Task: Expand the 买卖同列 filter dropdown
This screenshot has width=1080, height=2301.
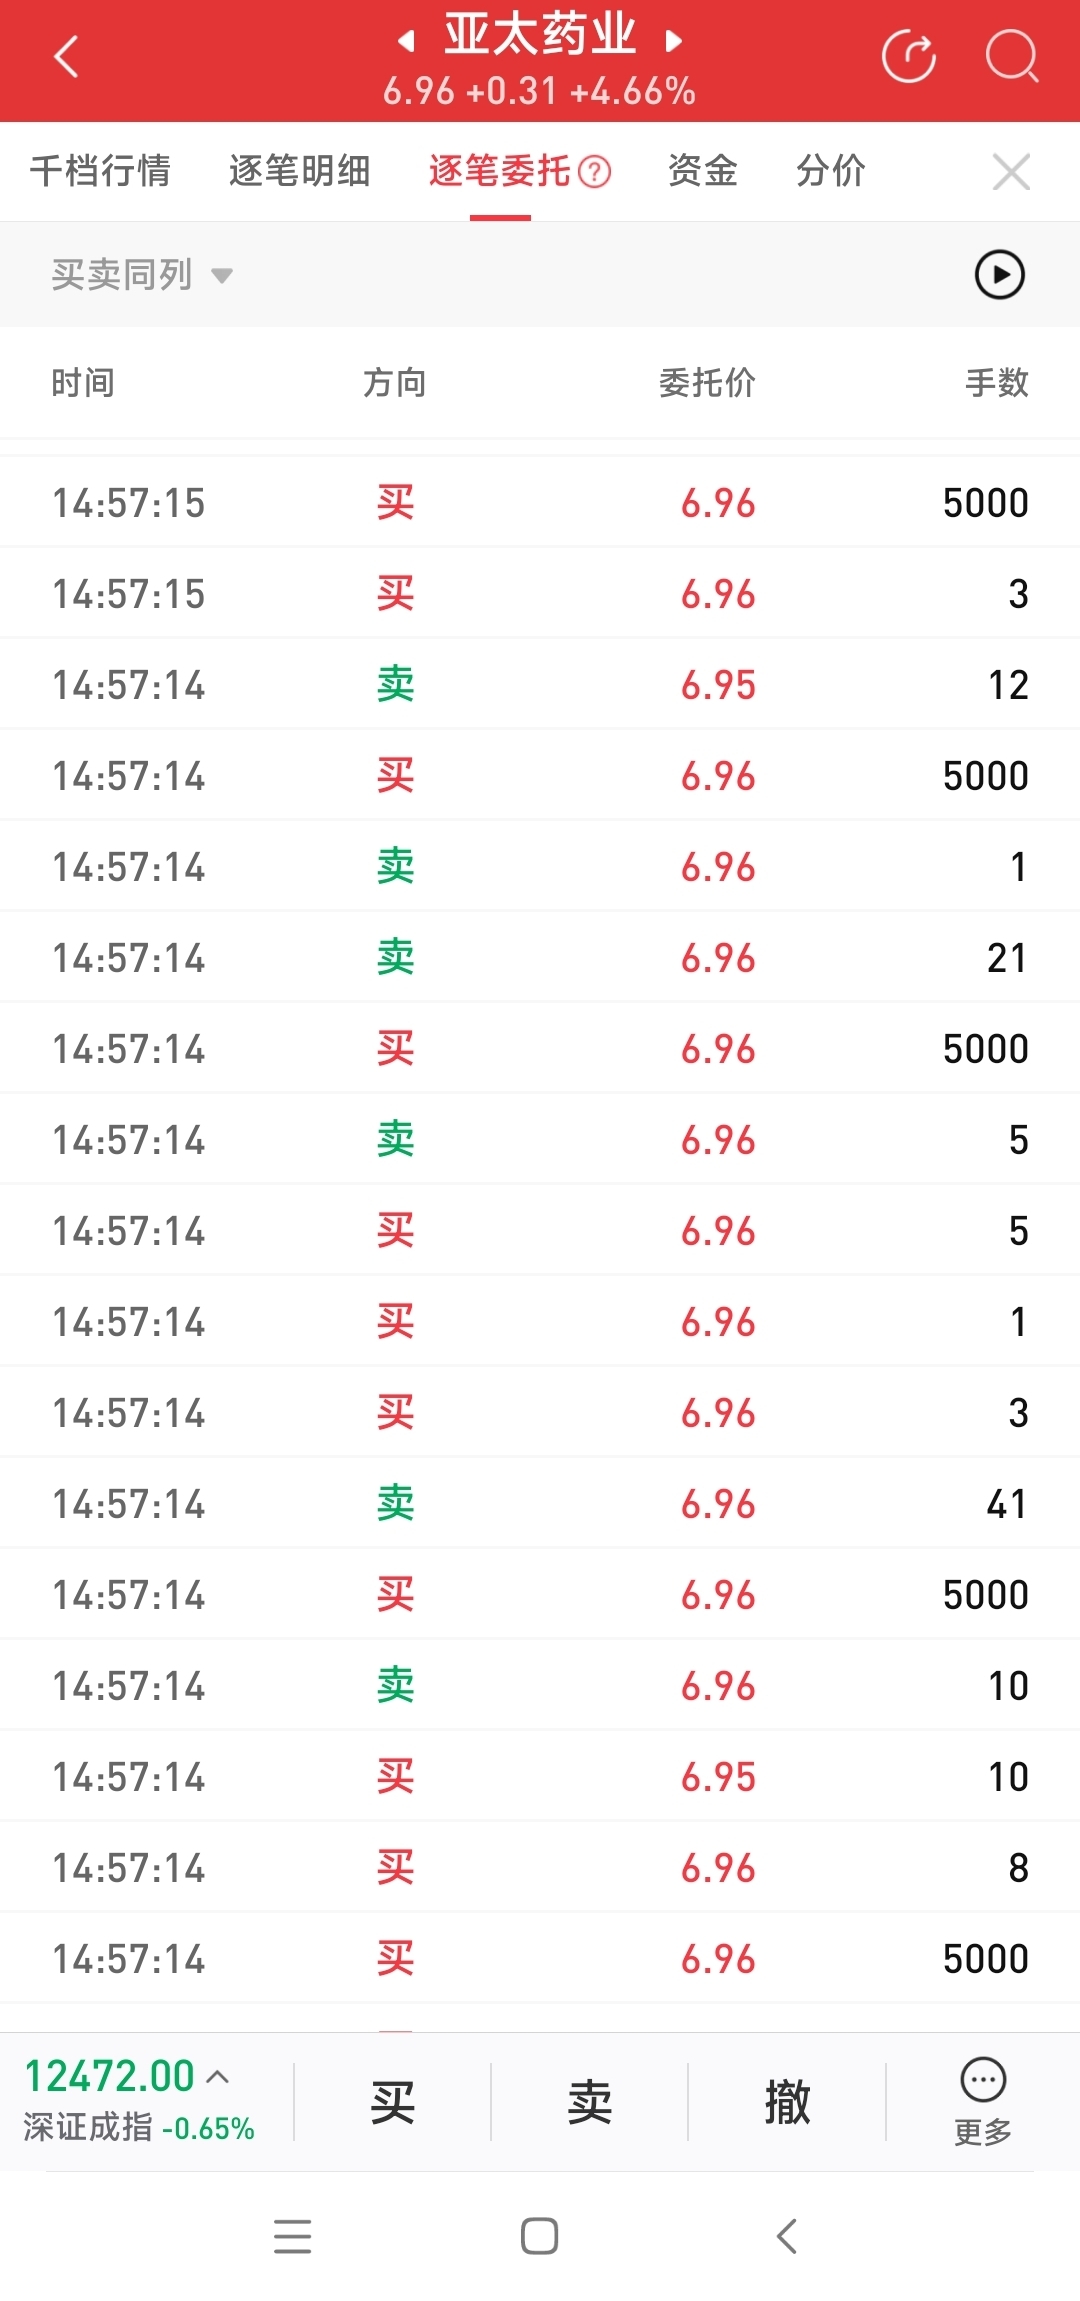Action: (x=142, y=274)
